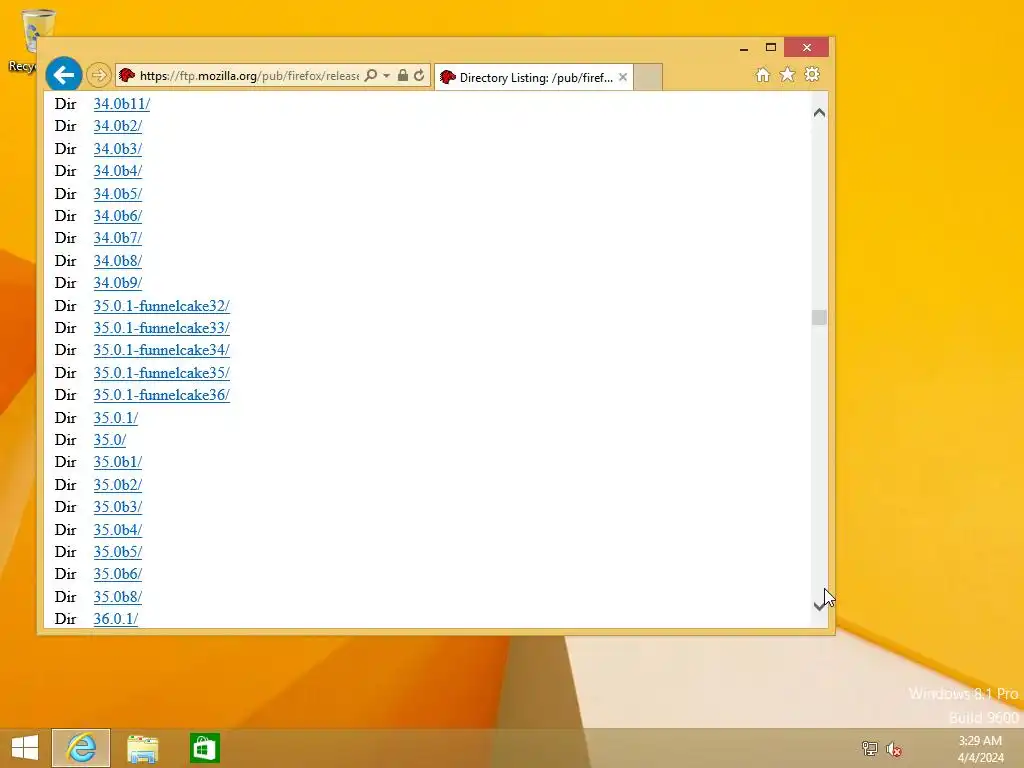Viewport: 1024px width, 768px height.
Task: Minimize the Internet Explorer window
Action: [743, 48]
